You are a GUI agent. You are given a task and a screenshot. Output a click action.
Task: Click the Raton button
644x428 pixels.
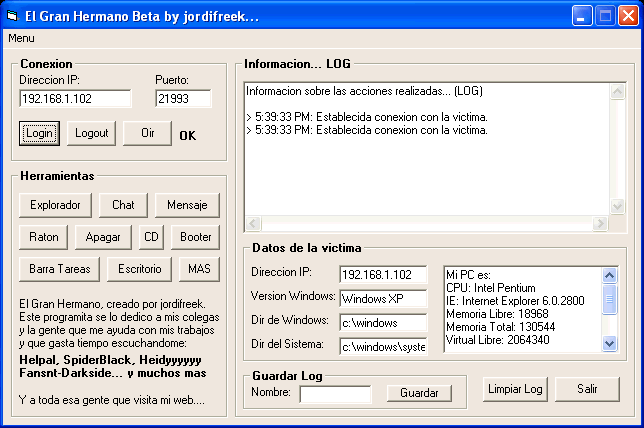click(x=44, y=237)
